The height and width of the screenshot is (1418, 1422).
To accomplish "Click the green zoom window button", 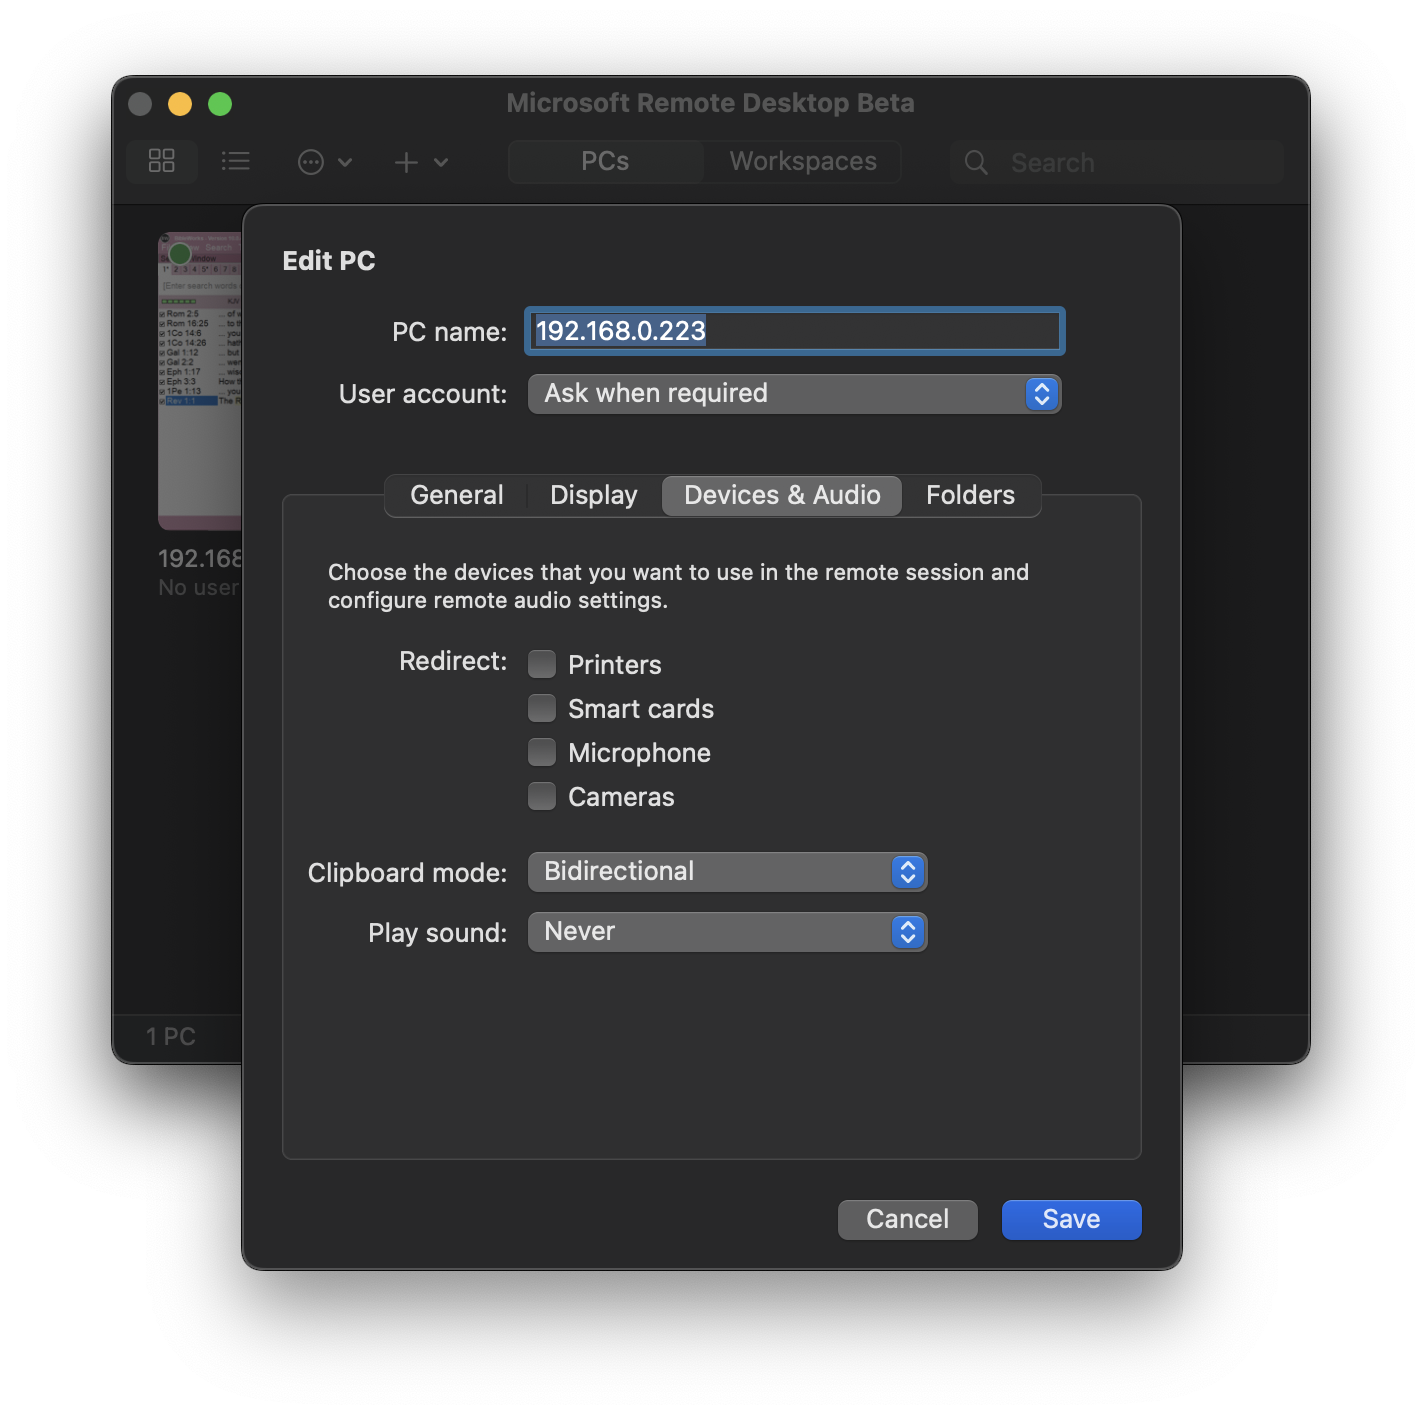I will [x=220, y=104].
